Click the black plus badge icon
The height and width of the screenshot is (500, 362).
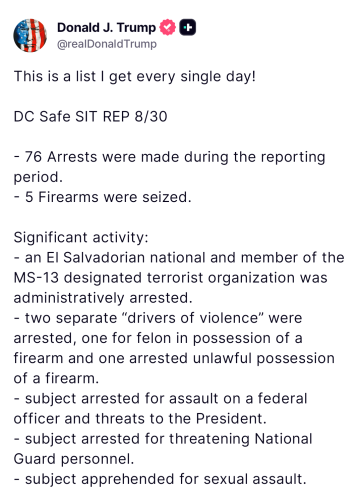(188, 28)
